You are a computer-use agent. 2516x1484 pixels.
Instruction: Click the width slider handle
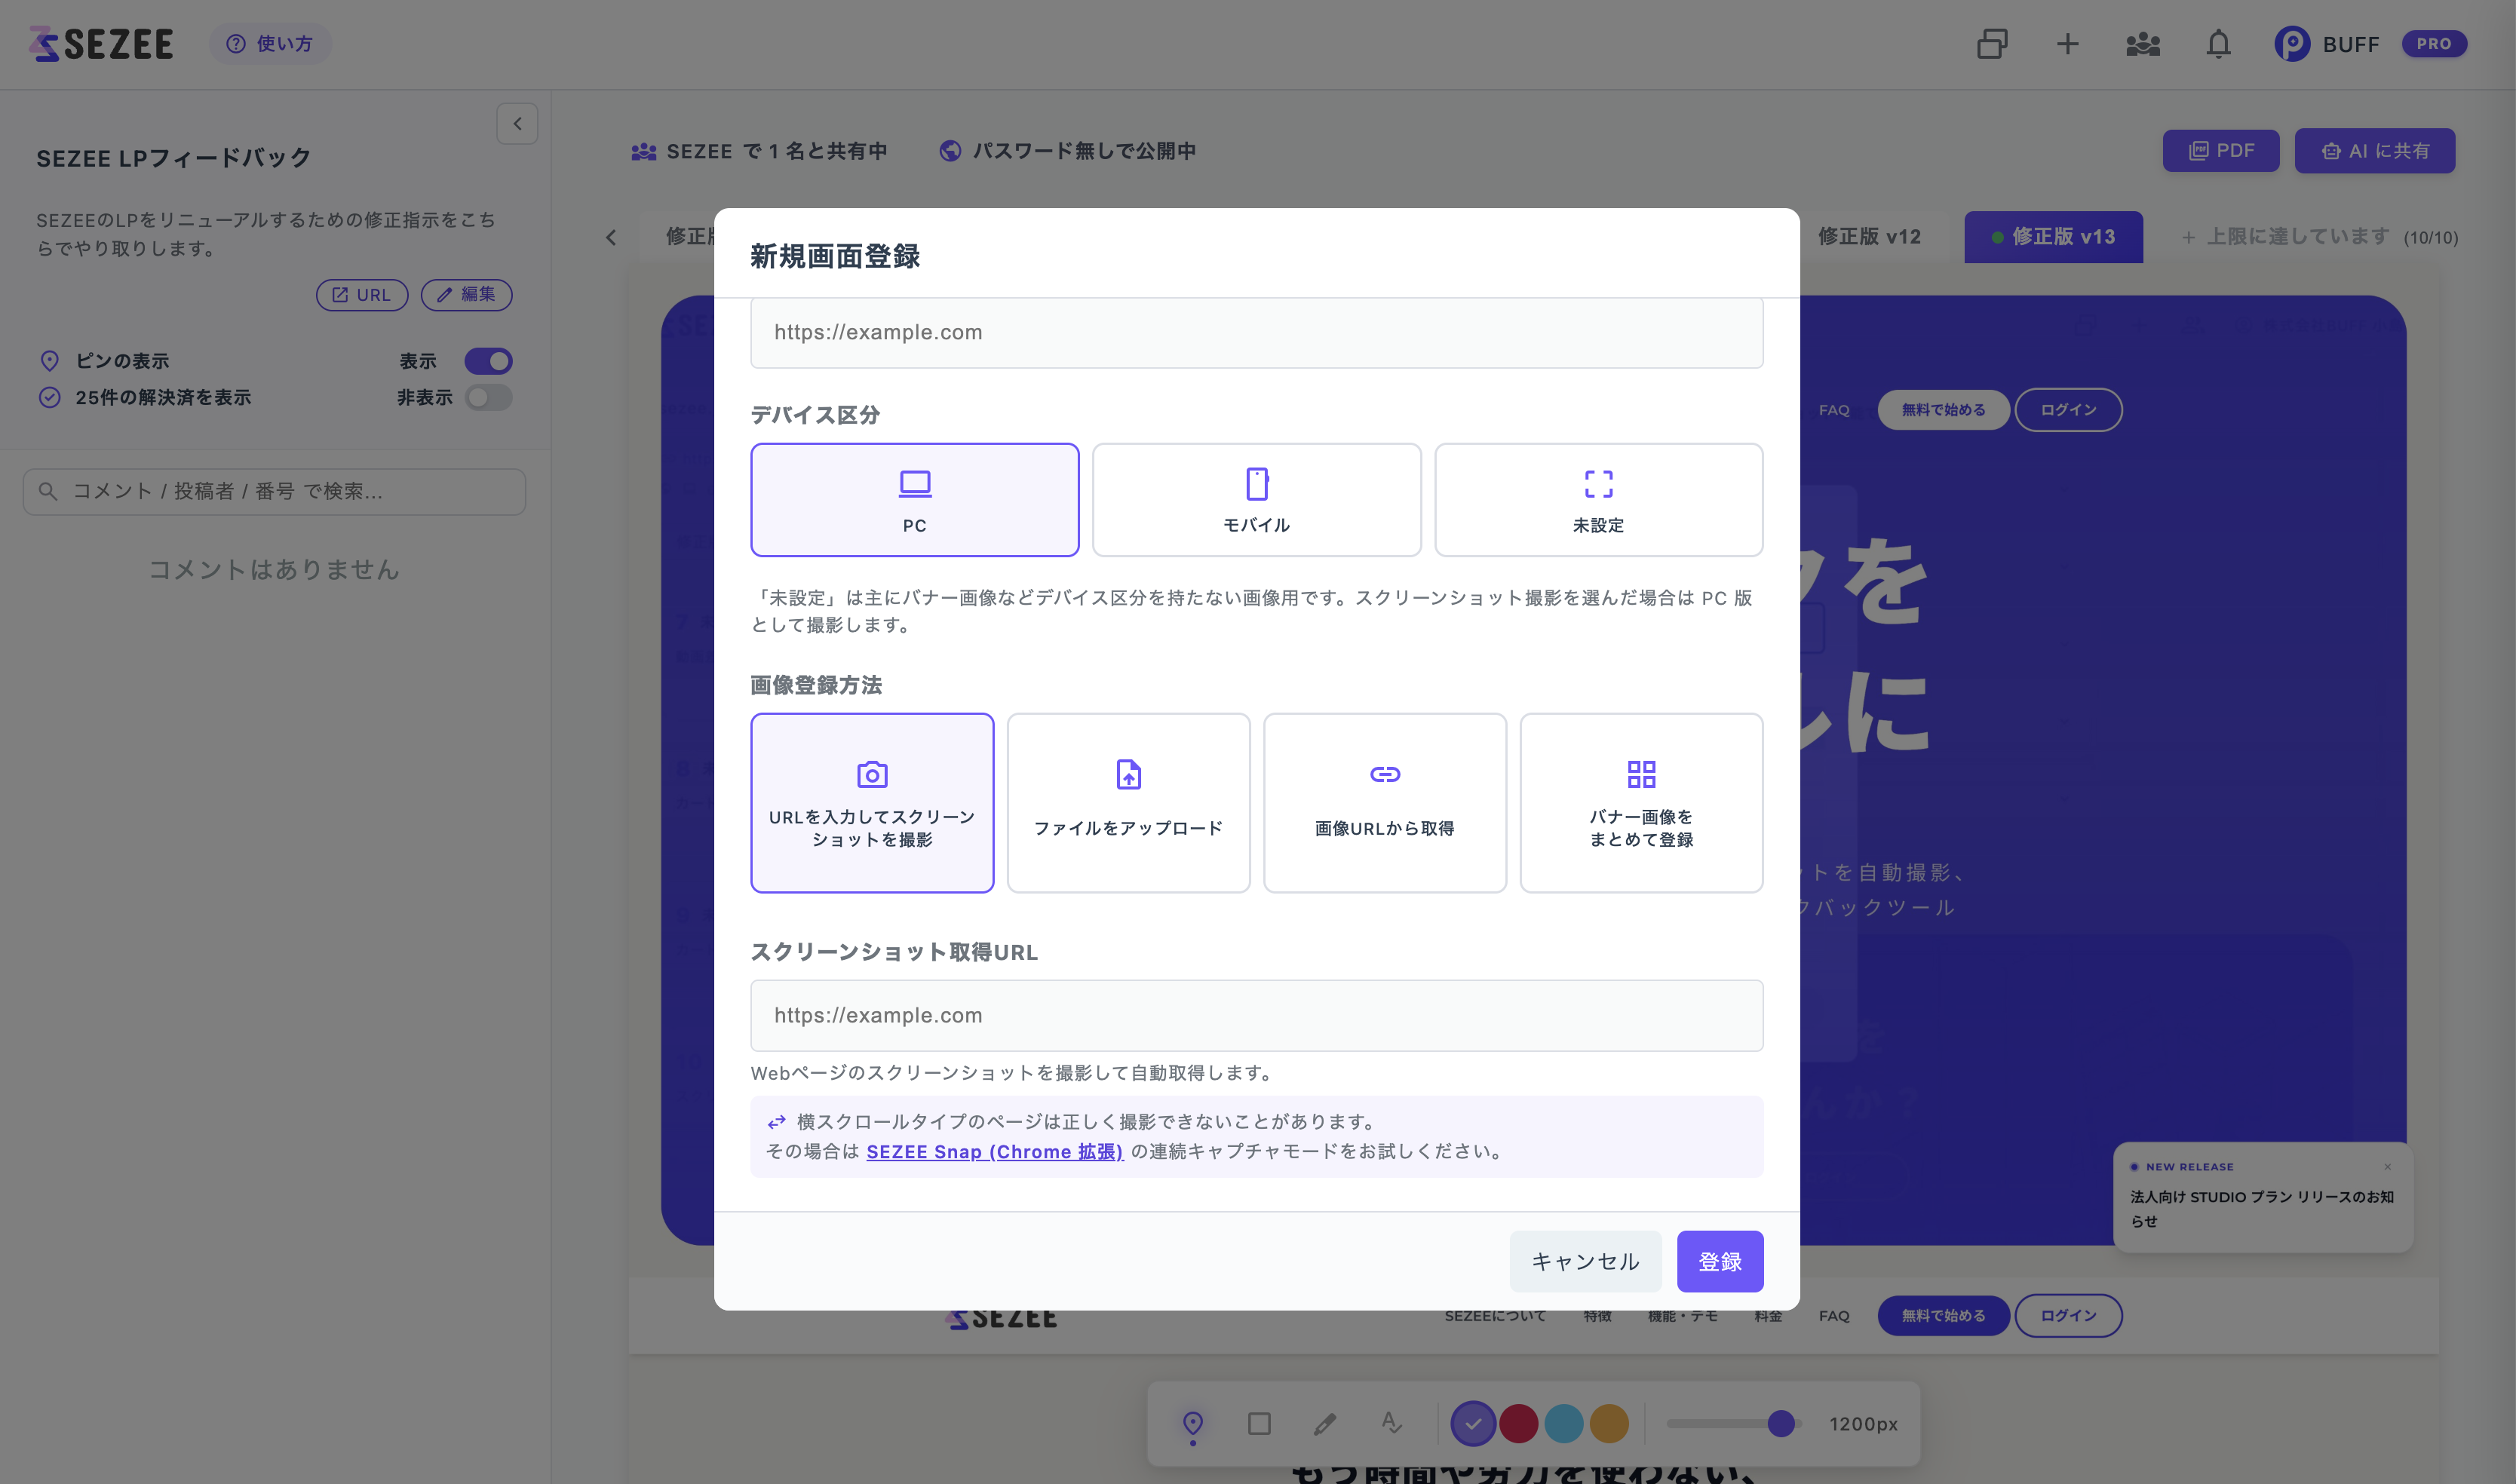(1780, 1423)
